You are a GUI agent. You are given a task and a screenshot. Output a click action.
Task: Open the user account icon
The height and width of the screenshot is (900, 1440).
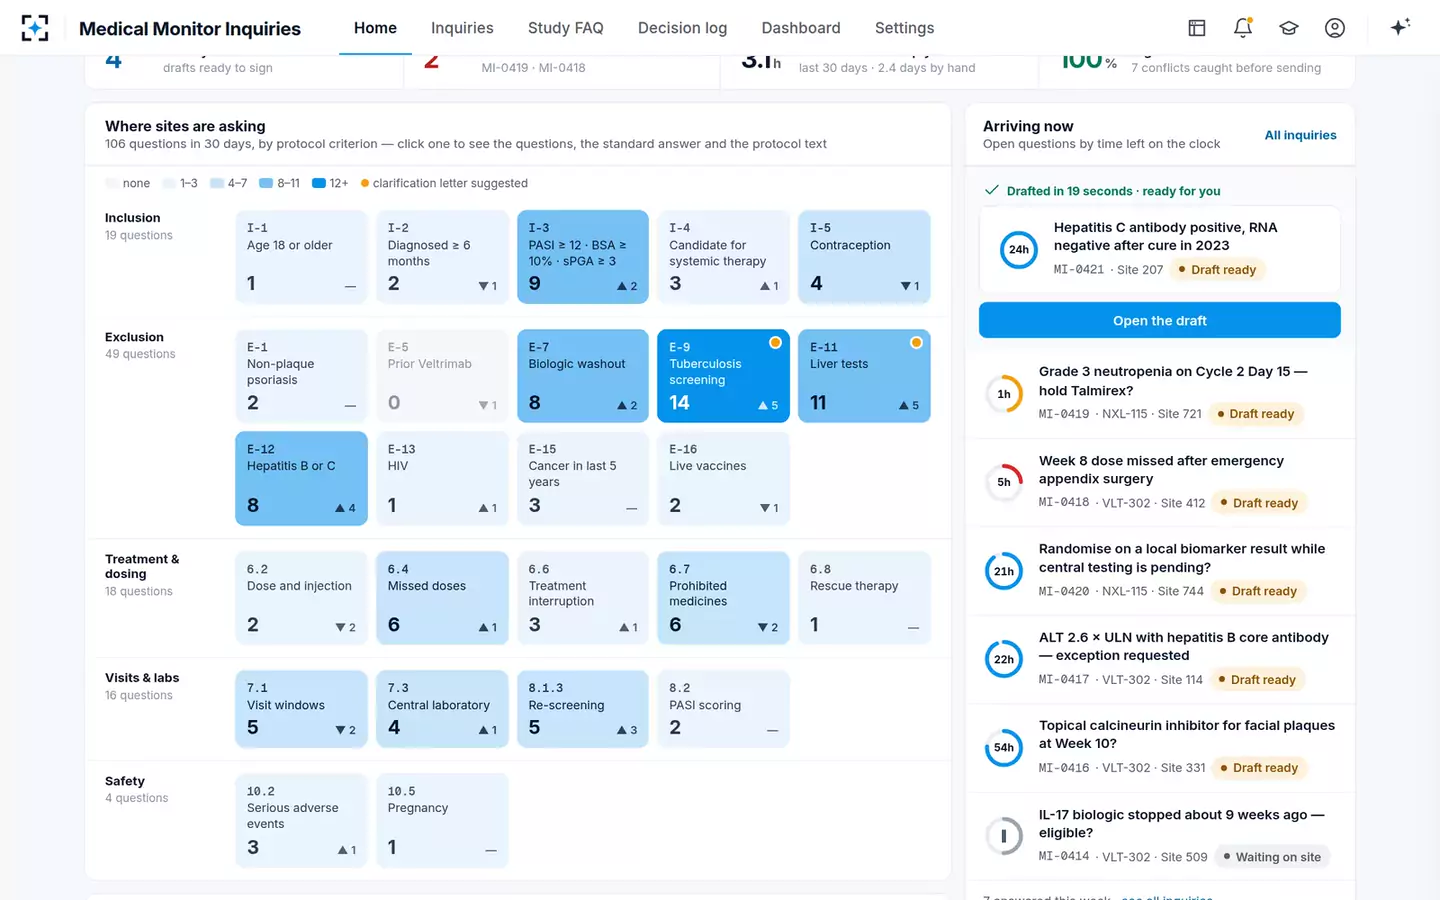(1335, 28)
